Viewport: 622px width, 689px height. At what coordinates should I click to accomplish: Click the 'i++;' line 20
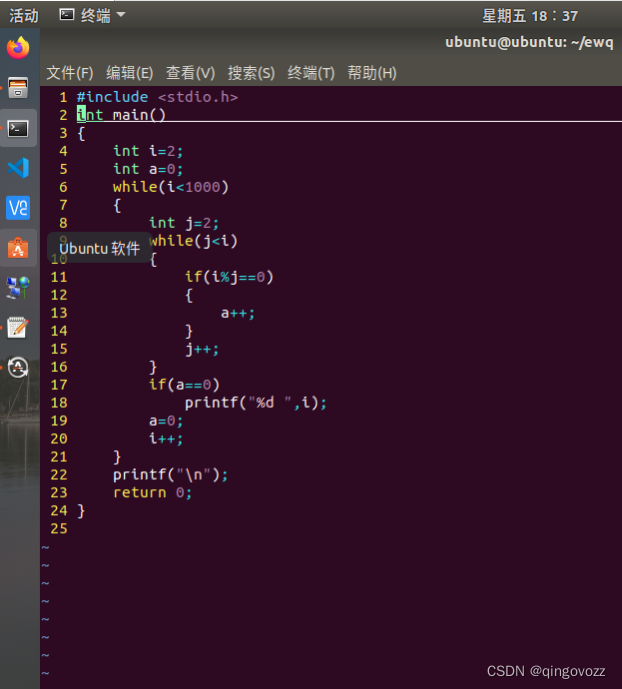click(166, 439)
